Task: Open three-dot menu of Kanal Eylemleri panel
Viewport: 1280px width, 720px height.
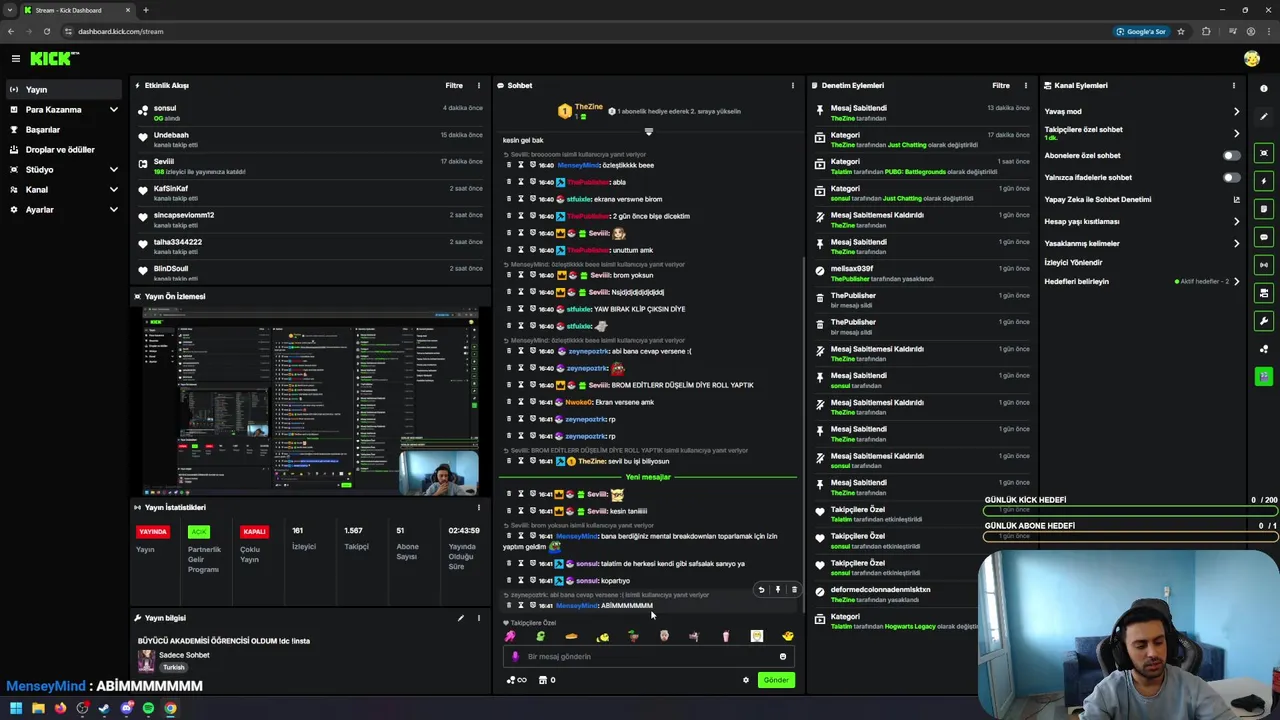Action: [x=1233, y=86]
